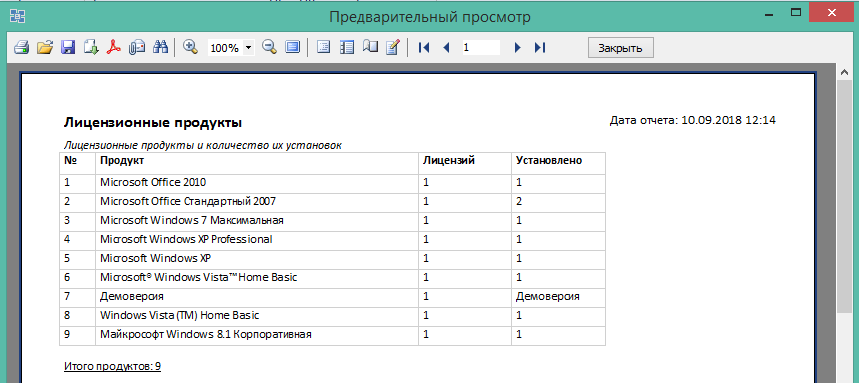Toggle the report outline panel icon
Image resolution: width=859 pixels, height=383 pixels.
click(x=324, y=47)
